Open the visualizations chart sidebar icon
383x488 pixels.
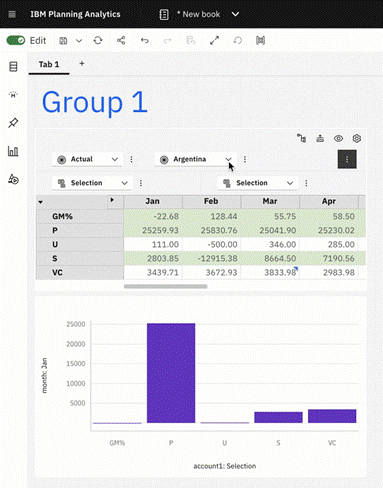click(13, 151)
